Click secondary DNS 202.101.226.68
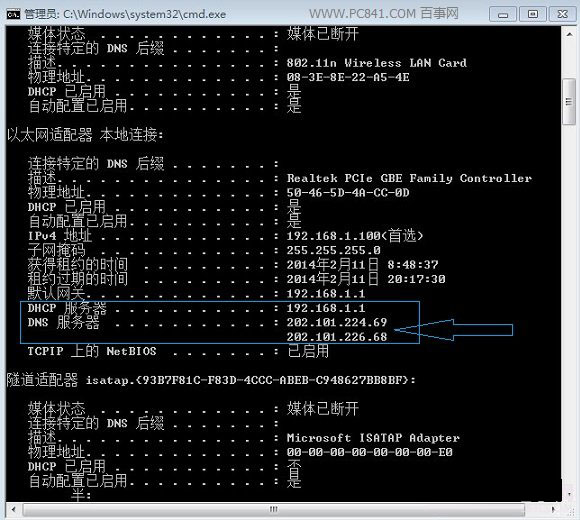The height and width of the screenshot is (520, 580). pos(337,337)
